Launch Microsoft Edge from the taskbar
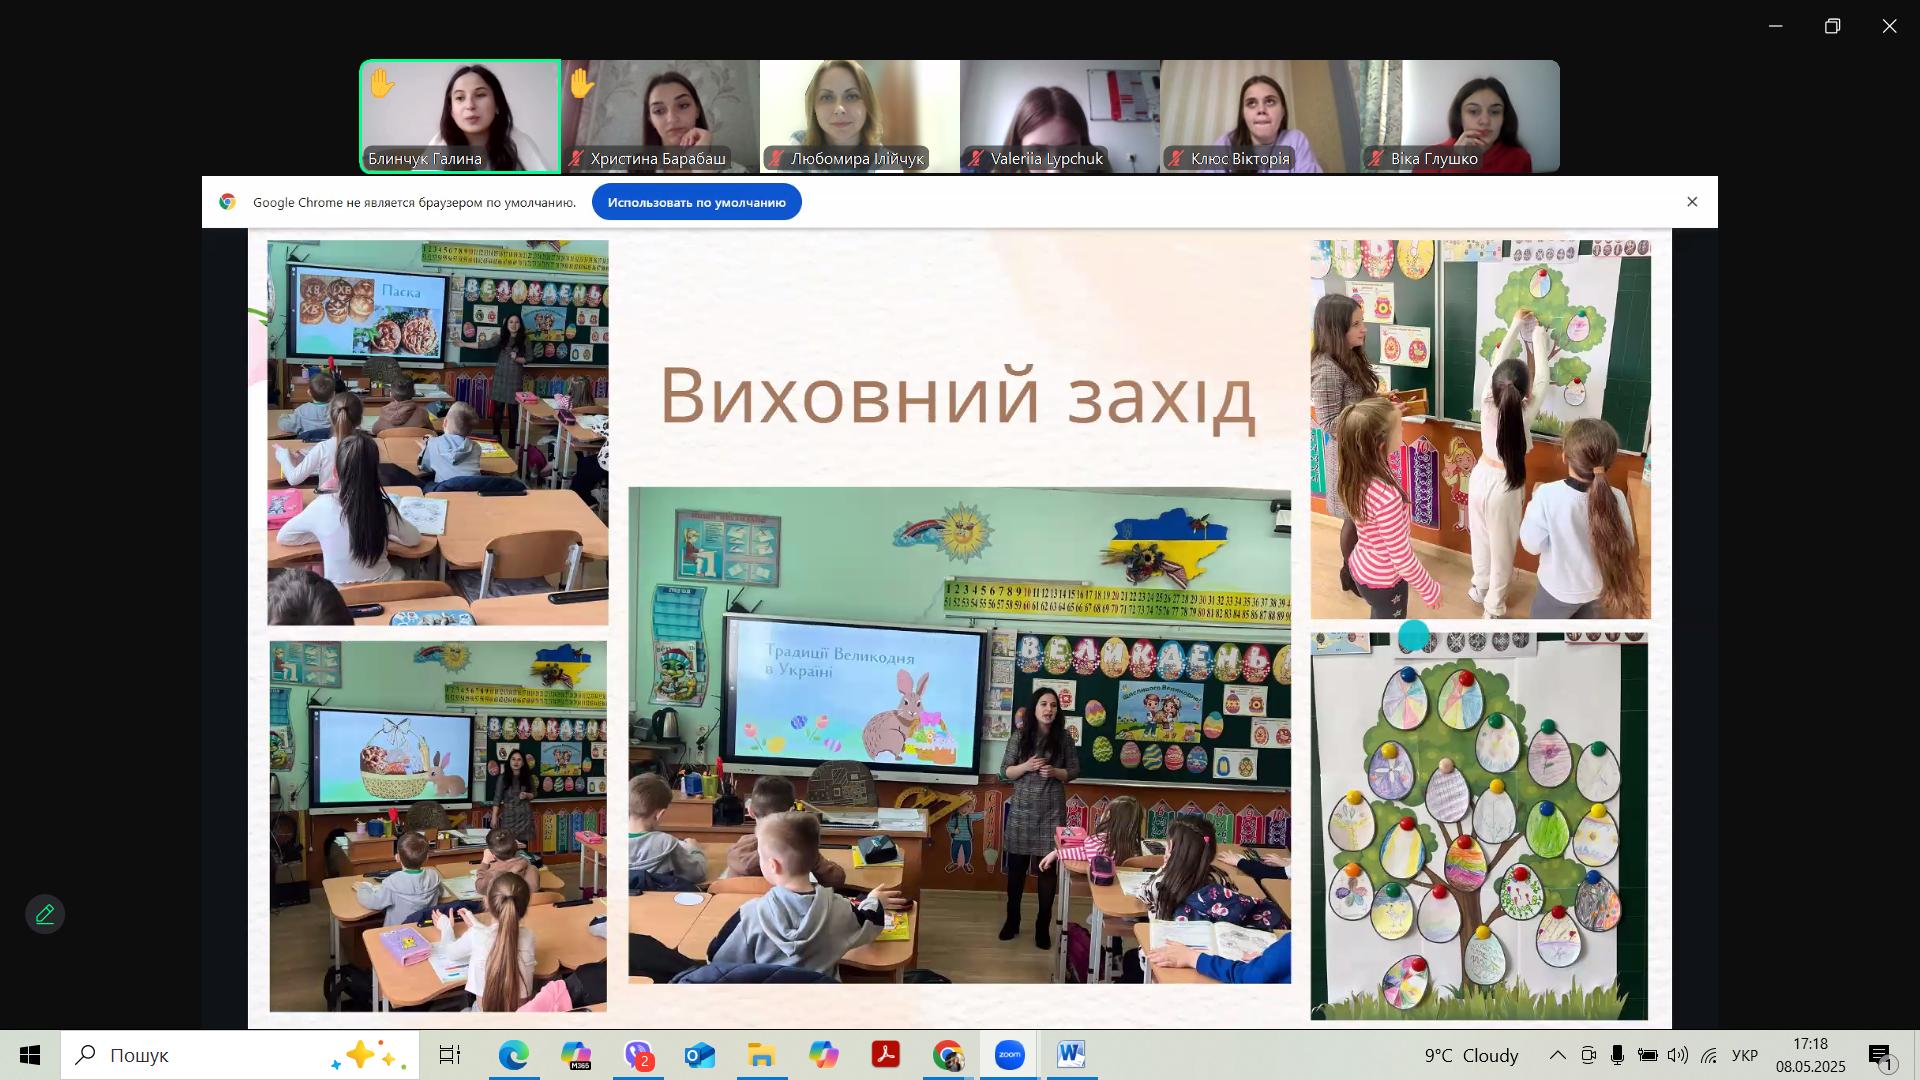 coord(513,1055)
